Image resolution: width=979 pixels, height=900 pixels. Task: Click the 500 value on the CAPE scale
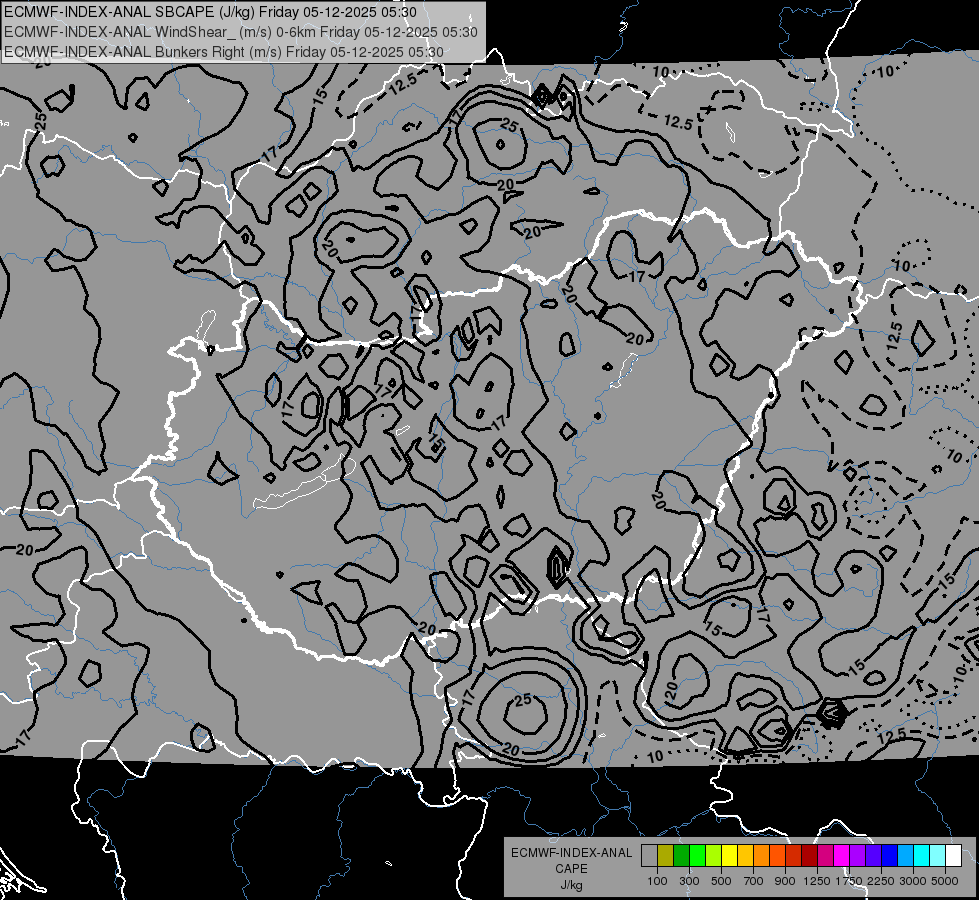tap(721, 881)
